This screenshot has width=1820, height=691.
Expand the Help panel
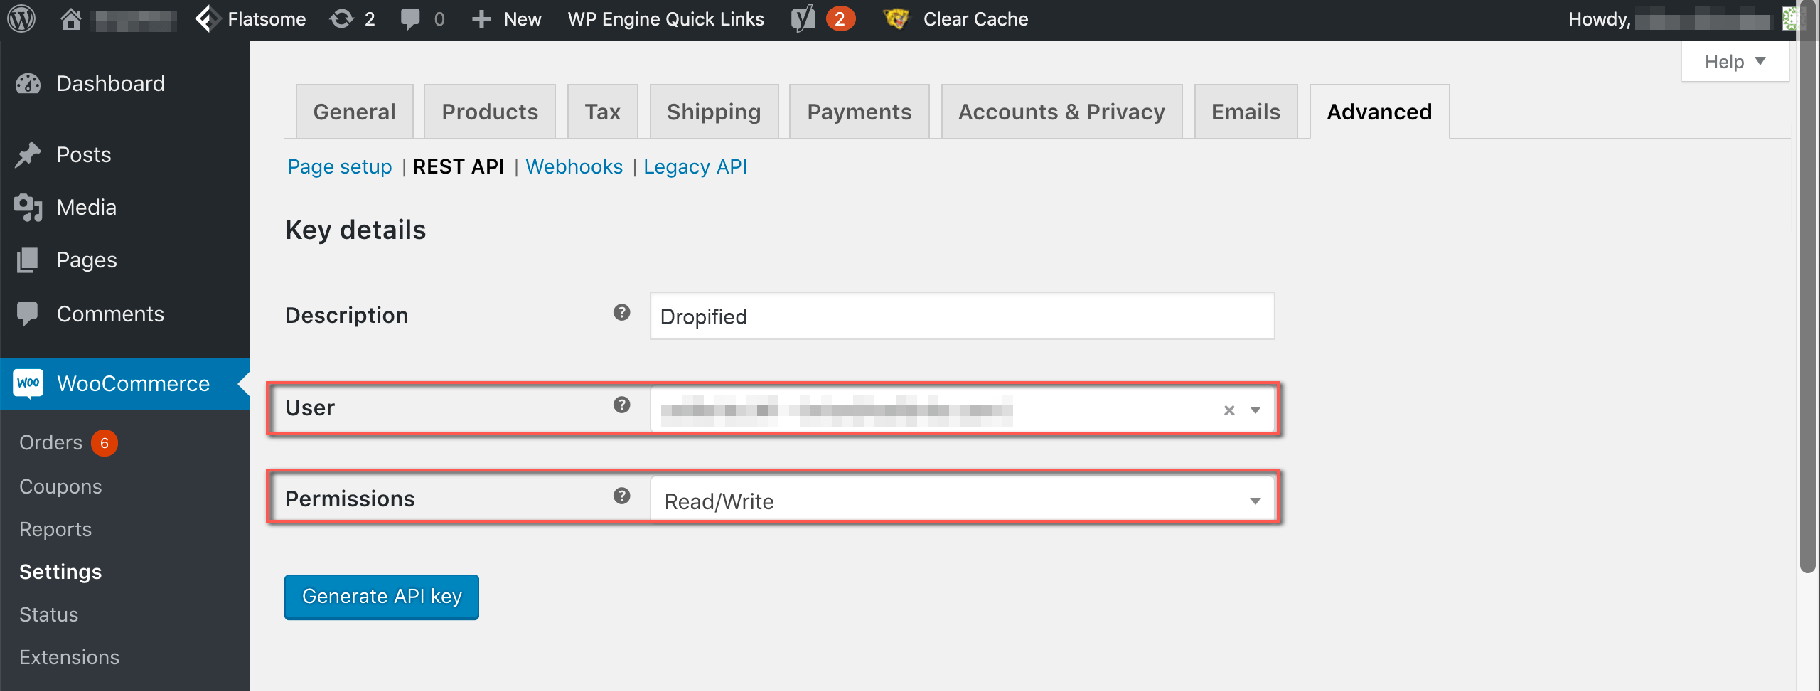[x=1735, y=62]
